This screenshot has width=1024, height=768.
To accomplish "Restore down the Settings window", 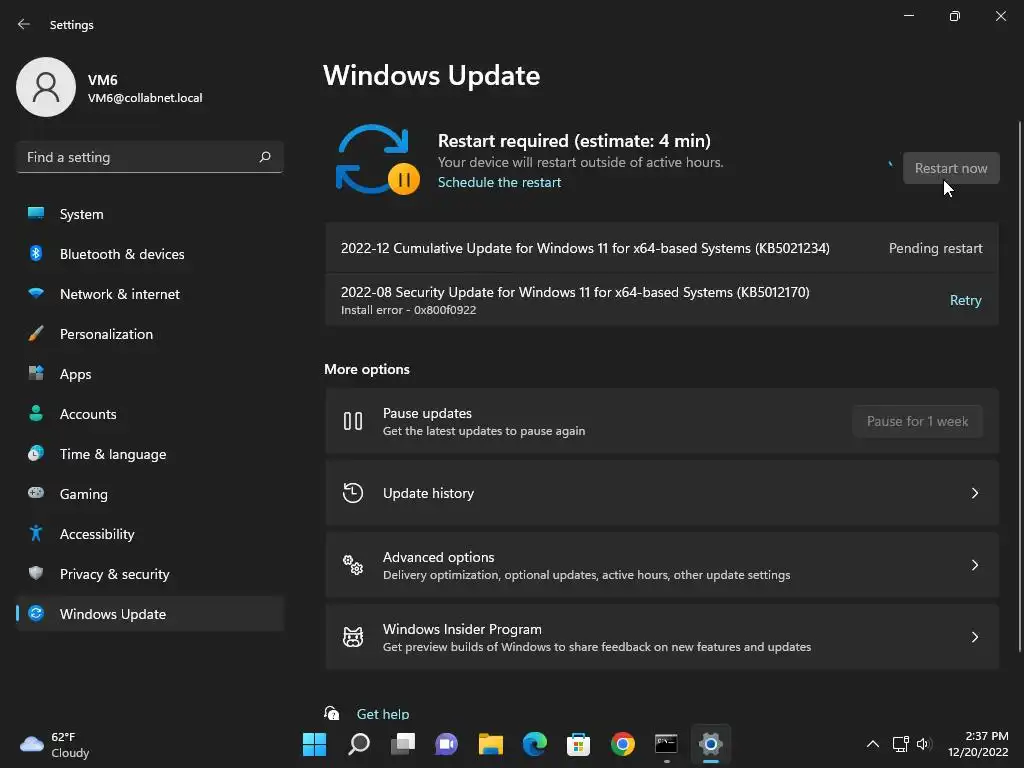I will [x=954, y=16].
